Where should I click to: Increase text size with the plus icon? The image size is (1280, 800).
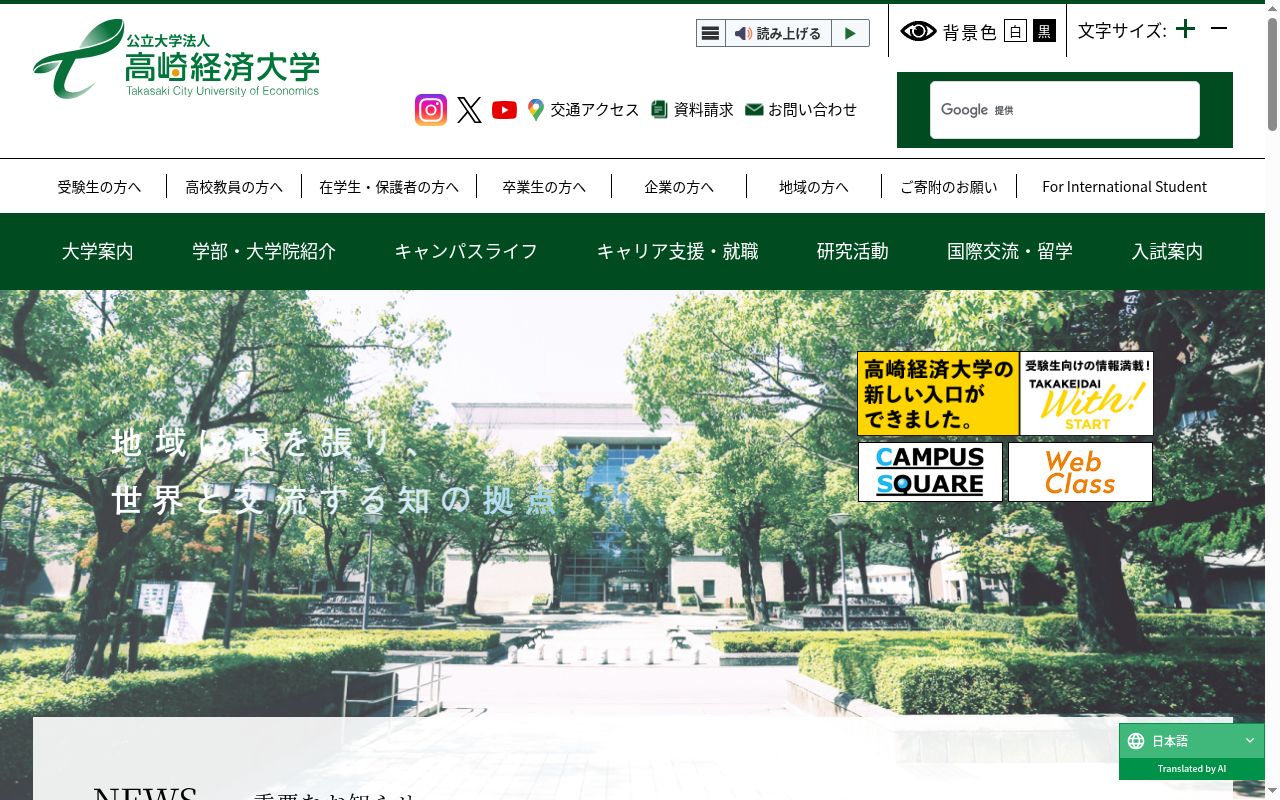pyautogui.click(x=1186, y=29)
